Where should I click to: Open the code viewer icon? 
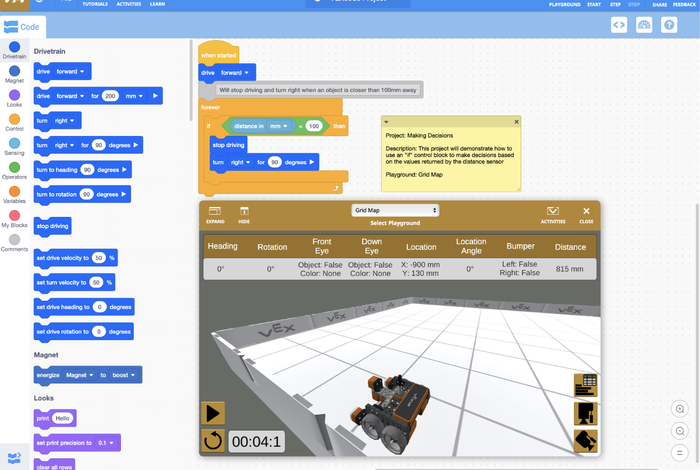tap(619, 25)
